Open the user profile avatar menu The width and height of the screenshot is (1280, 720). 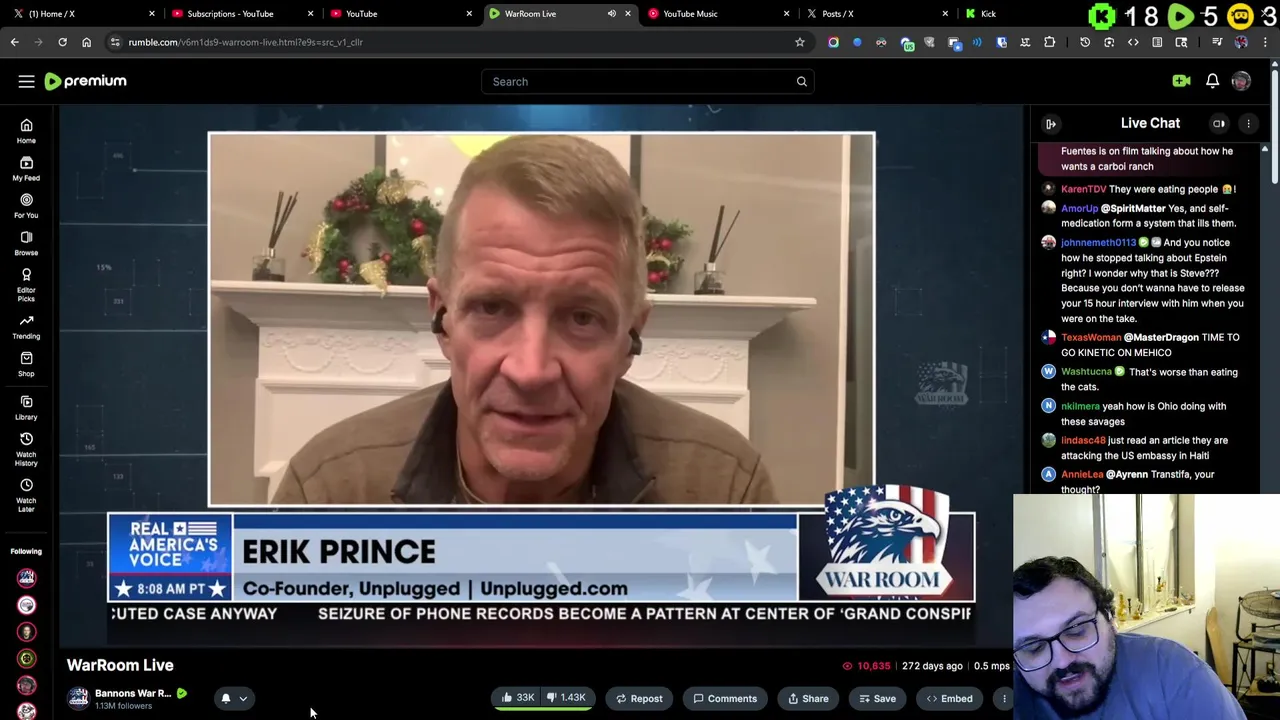pos(1241,81)
